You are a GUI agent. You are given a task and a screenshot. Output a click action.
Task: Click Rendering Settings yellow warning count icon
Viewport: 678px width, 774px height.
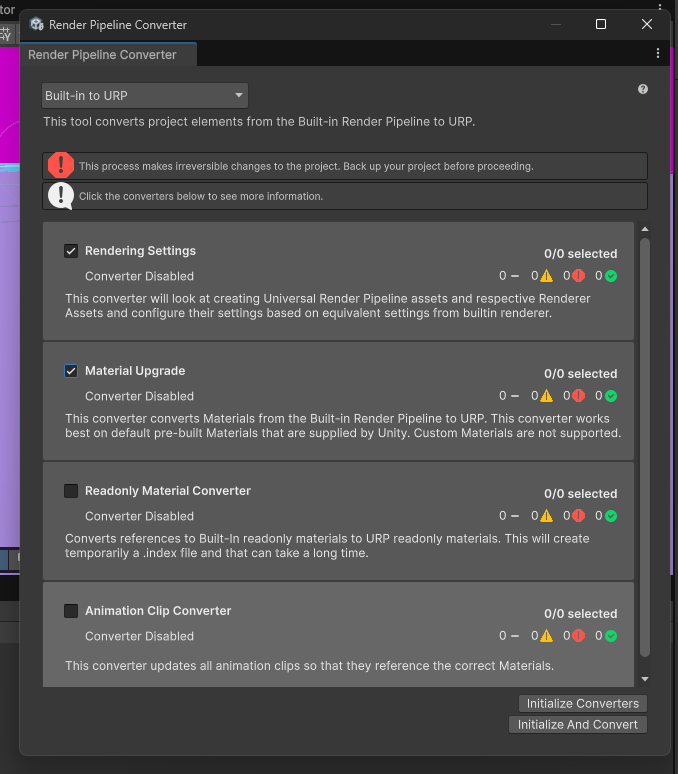(546, 276)
